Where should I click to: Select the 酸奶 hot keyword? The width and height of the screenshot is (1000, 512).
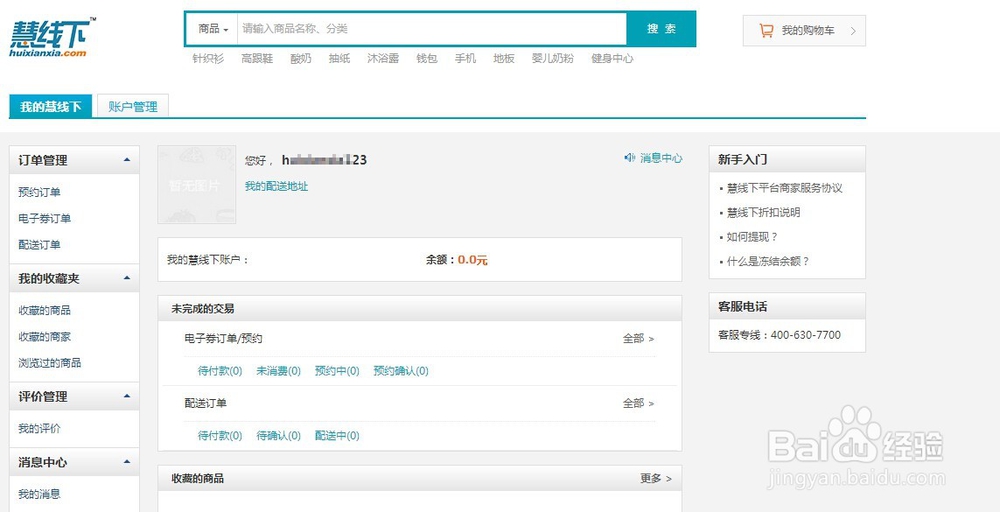[301, 58]
